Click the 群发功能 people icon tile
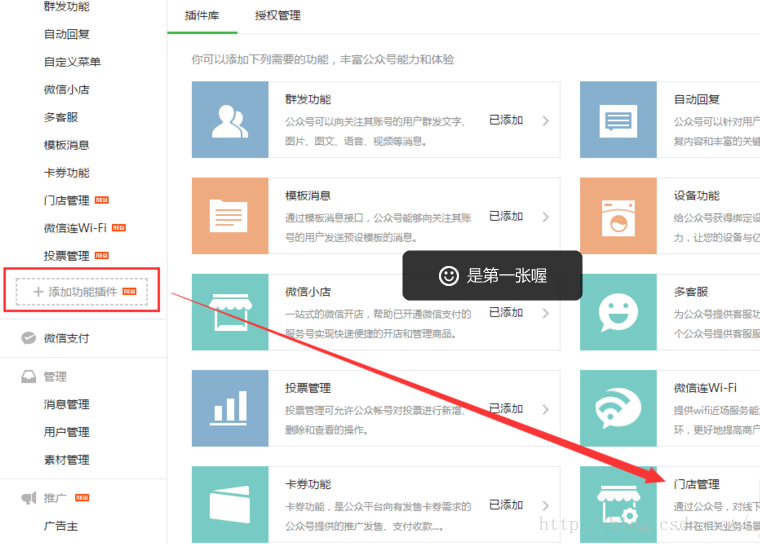760x544 pixels. click(x=230, y=120)
